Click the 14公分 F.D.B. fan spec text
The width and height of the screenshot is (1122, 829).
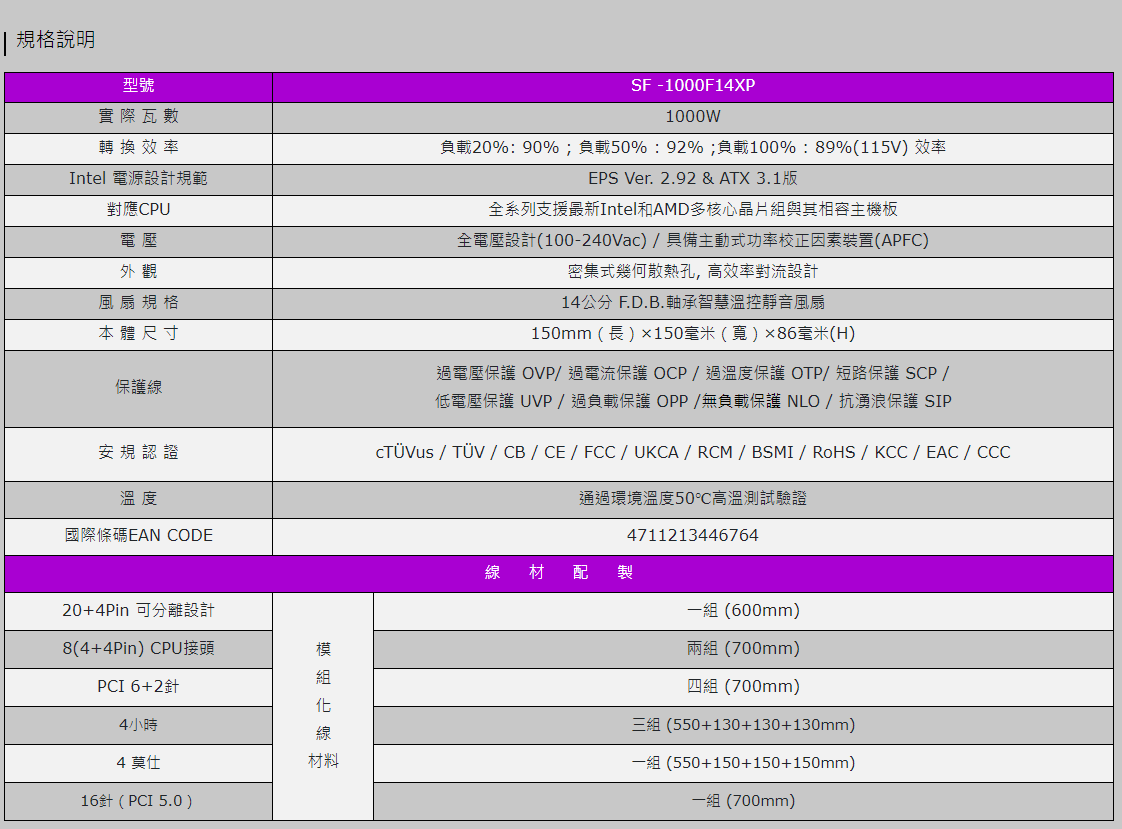point(692,303)
